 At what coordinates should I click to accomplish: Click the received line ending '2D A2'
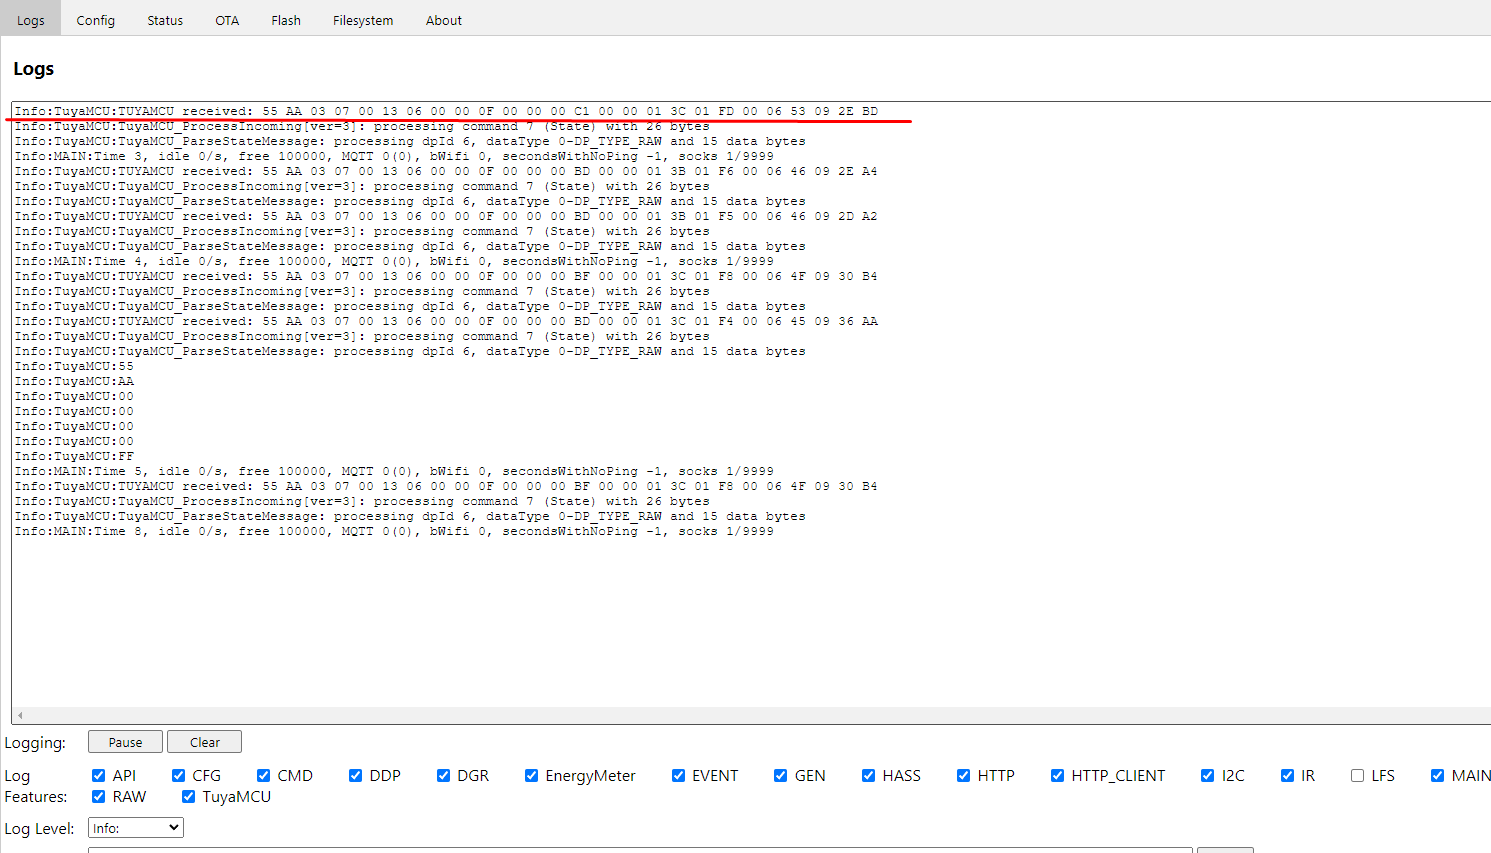coord(446,216)
